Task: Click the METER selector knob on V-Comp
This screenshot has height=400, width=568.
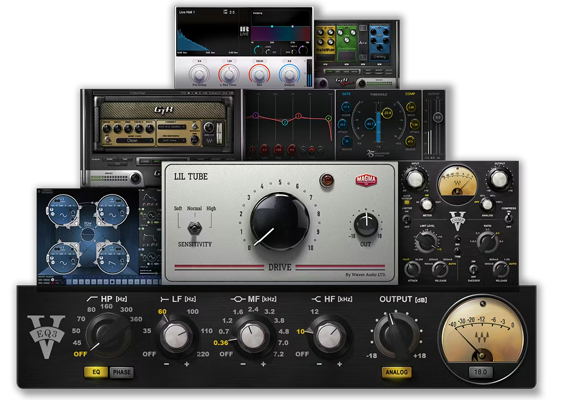Action: click(x=427, y=205)
